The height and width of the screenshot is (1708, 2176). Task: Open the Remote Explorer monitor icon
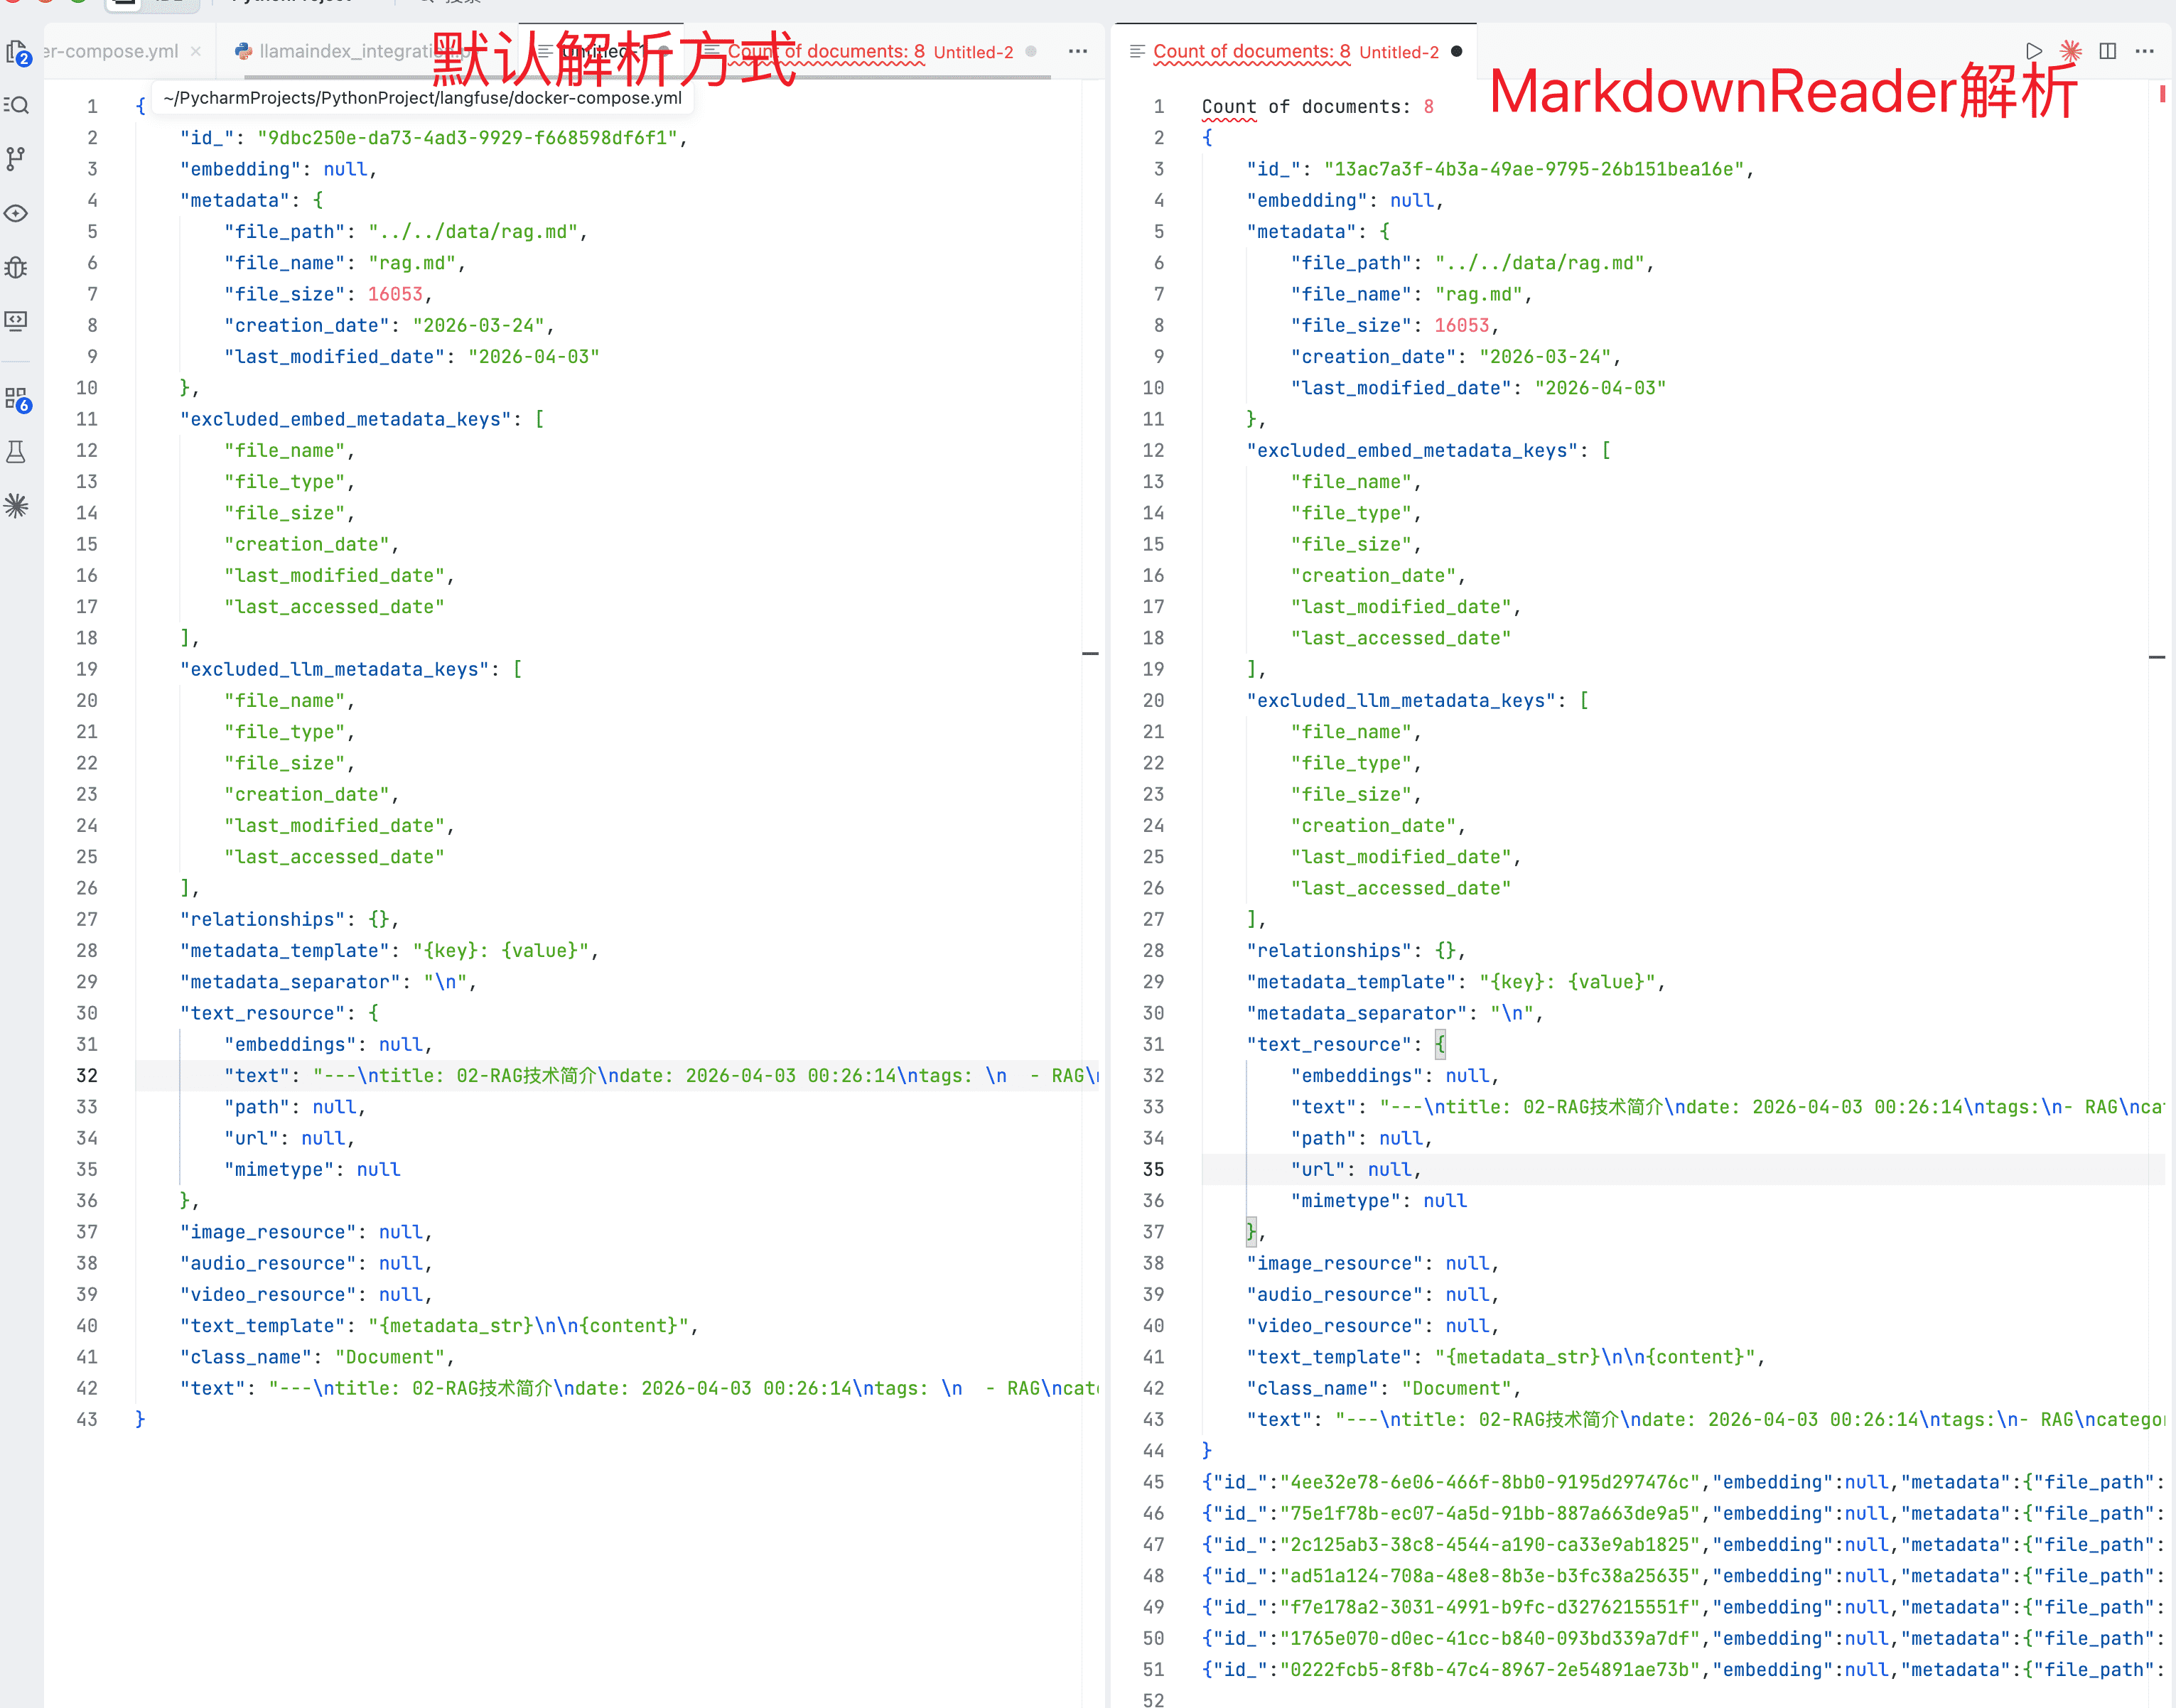tap(17, 320)
